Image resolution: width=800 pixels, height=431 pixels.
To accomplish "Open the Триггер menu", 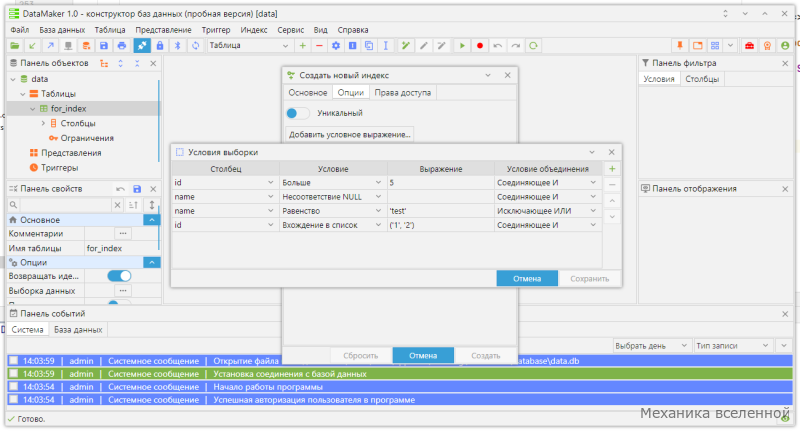I will click(216, 30).
